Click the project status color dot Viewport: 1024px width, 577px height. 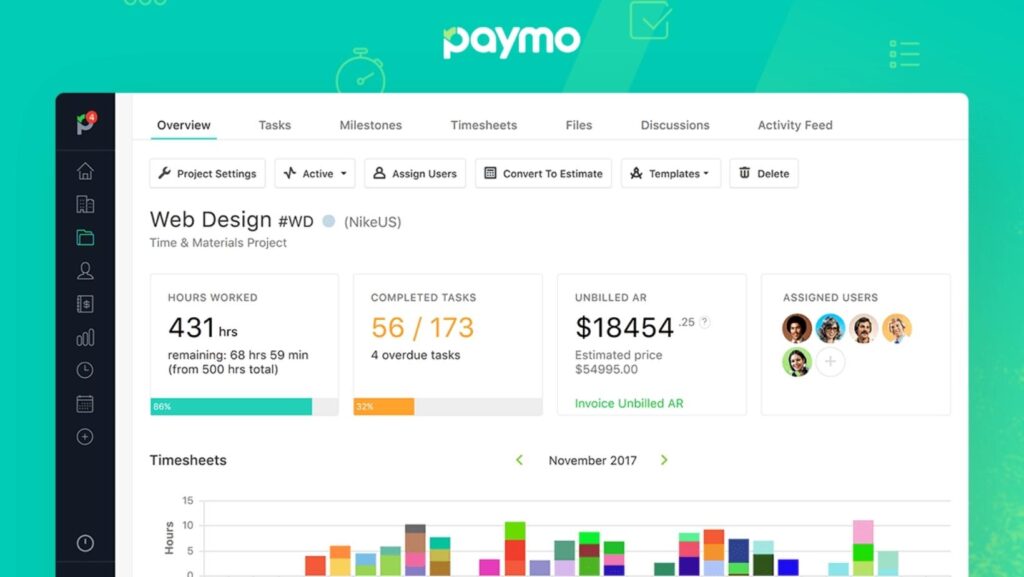click(x=329, y=221)
